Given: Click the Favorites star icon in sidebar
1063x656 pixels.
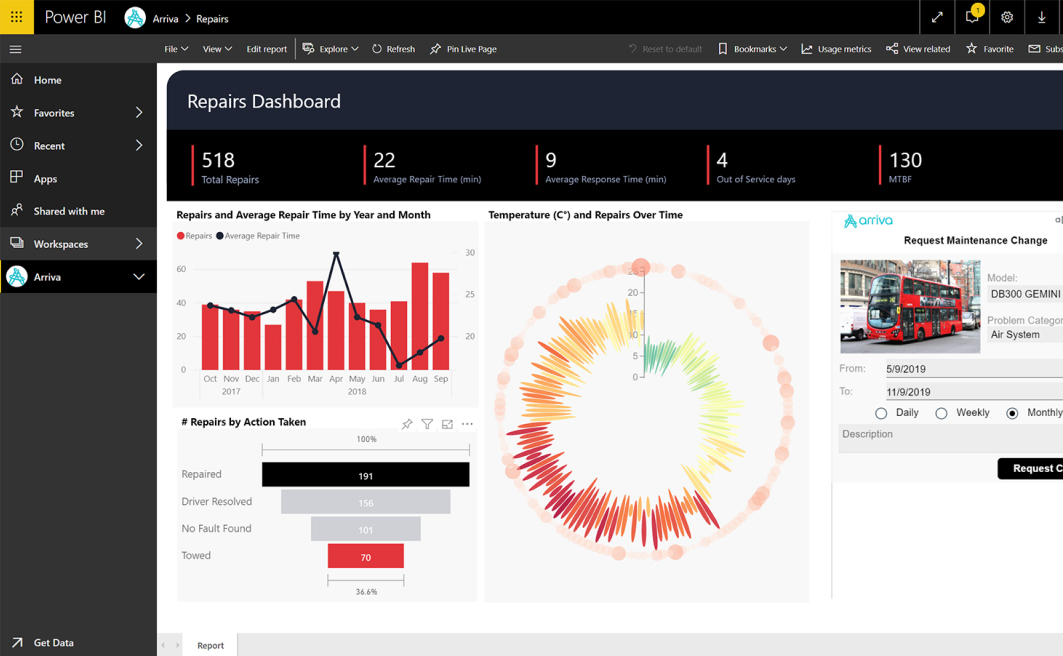Looking at the screenshot, I should 17,112.
